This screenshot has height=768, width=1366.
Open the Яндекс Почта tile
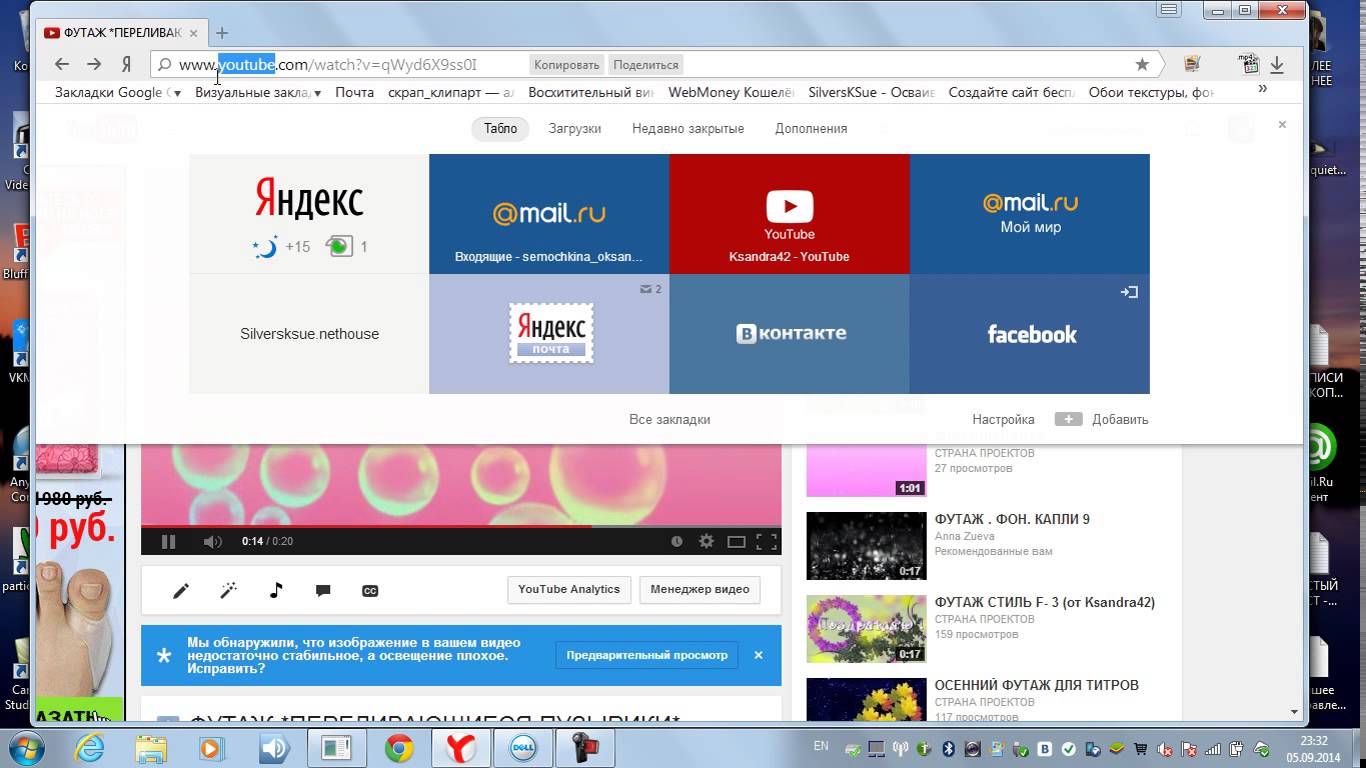(x=549, y=334)
